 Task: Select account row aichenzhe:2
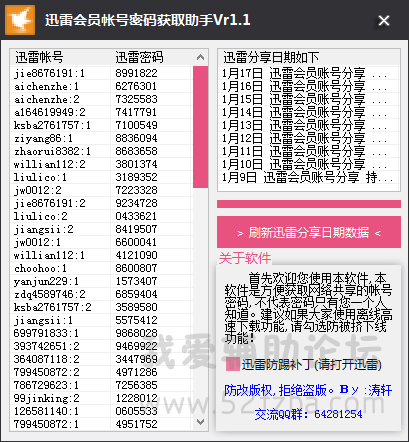(x=102, y=99)
